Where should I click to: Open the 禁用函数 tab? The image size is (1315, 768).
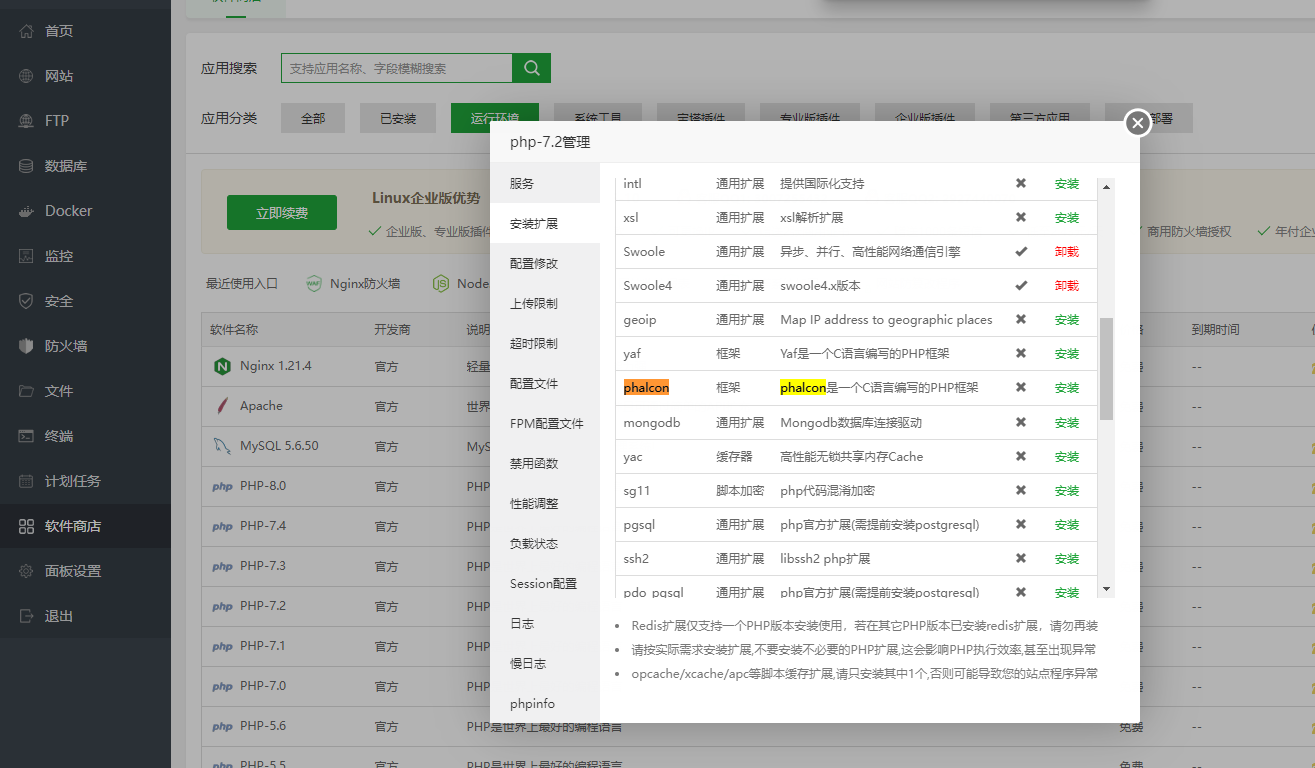(545, 463)
